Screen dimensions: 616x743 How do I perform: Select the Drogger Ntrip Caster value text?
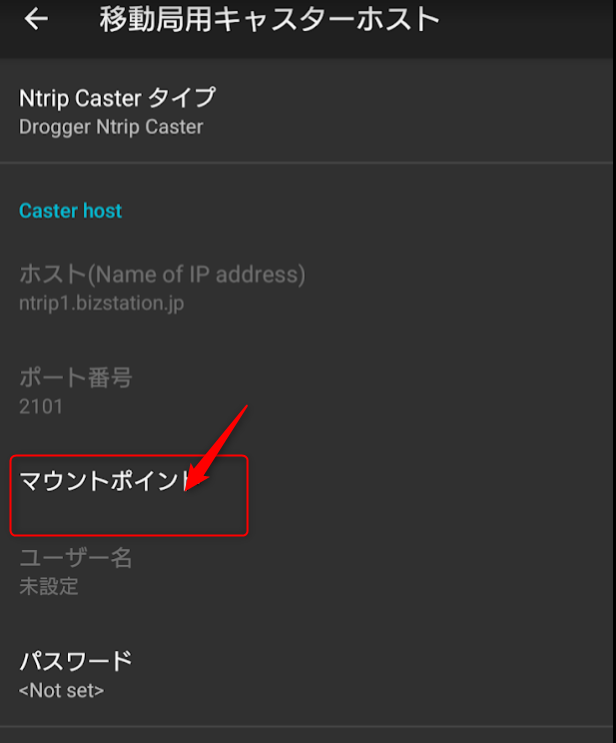pos(111,127)
